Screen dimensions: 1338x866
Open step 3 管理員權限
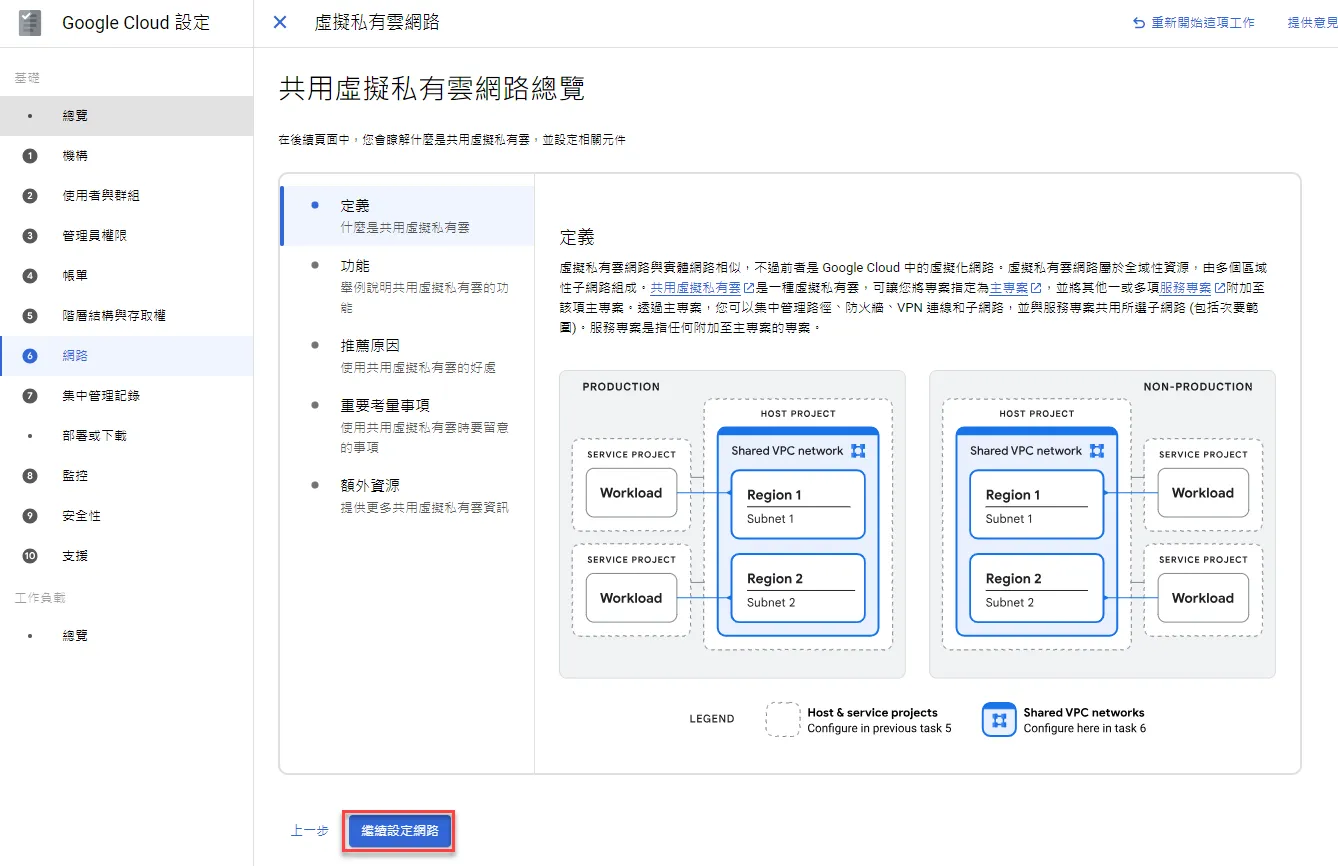pyautogui.click(x=126, y=236)
